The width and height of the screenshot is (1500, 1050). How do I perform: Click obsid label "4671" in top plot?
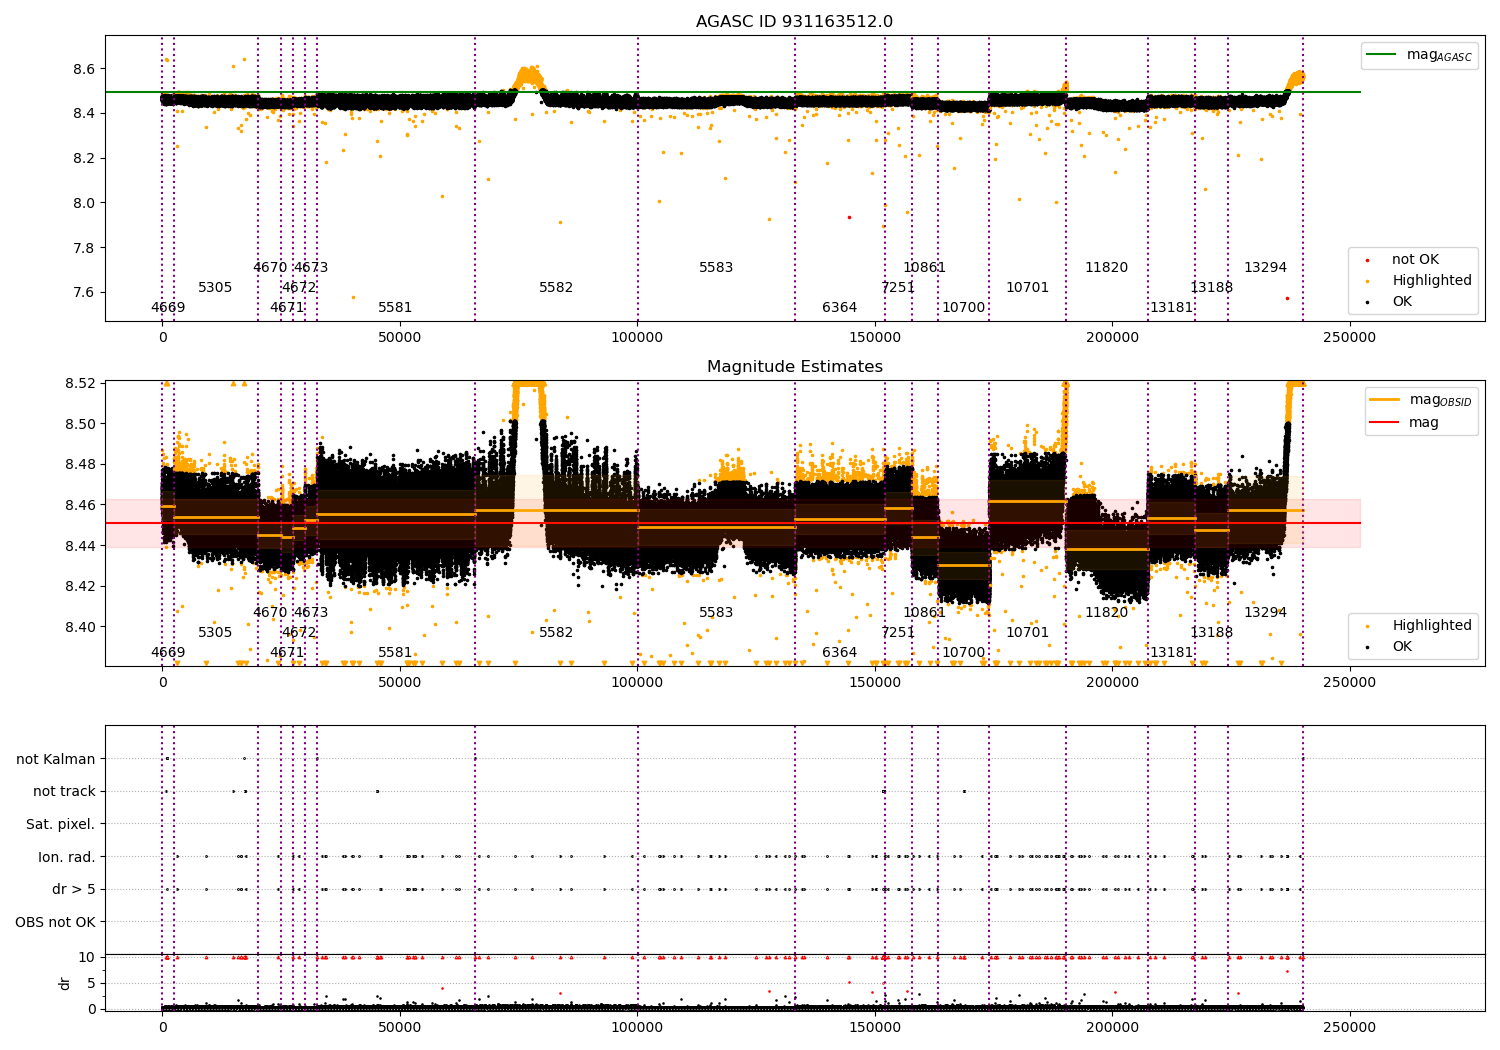(x=287, y=308)
